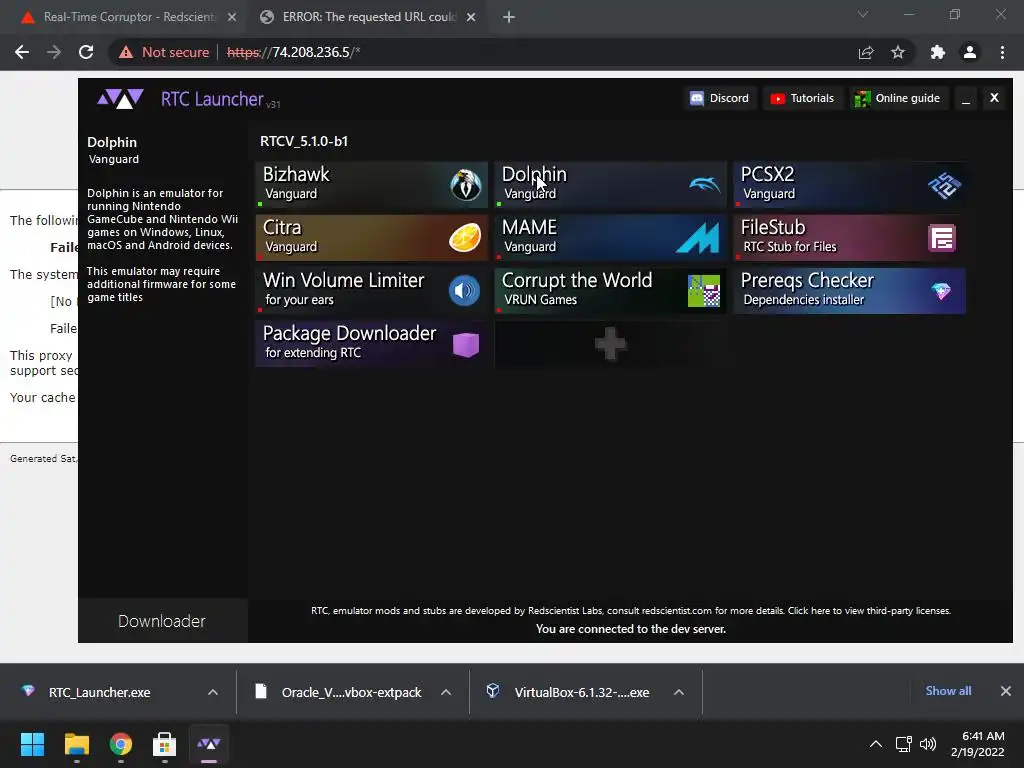Open the network tray icon
Screen dimensions: 1024x768
click(x=904, y=744)
